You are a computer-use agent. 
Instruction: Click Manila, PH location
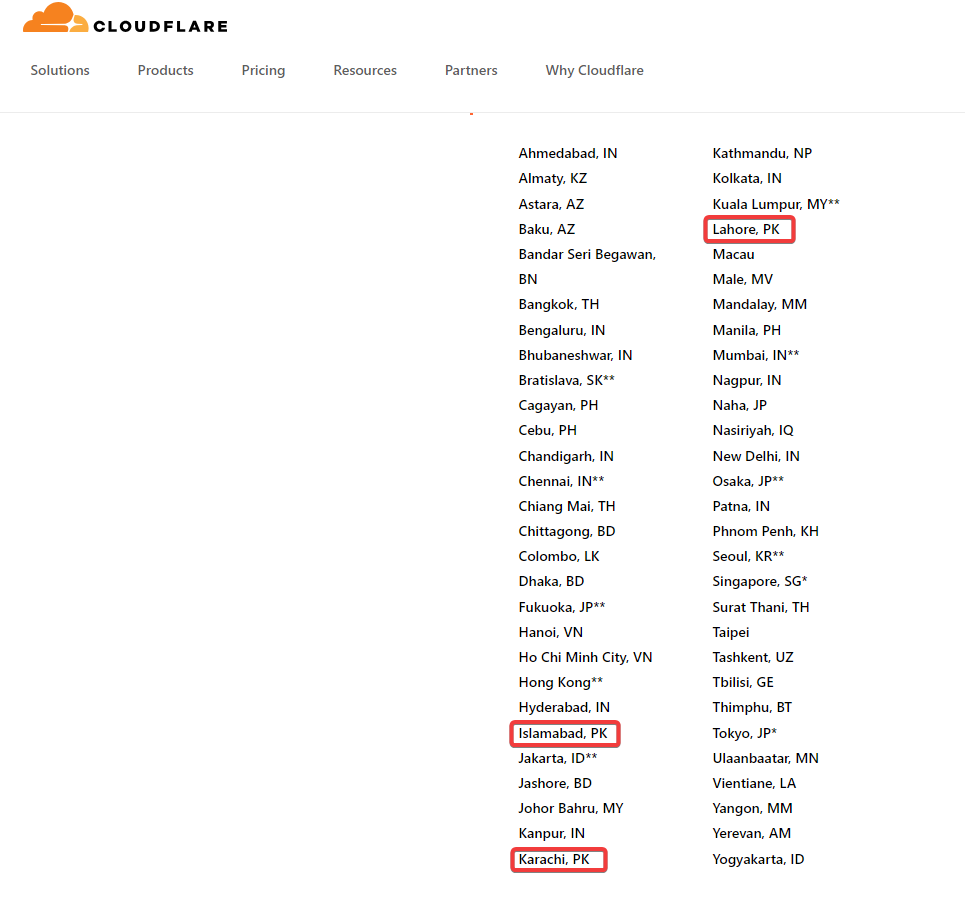click(x=747, y=330)
